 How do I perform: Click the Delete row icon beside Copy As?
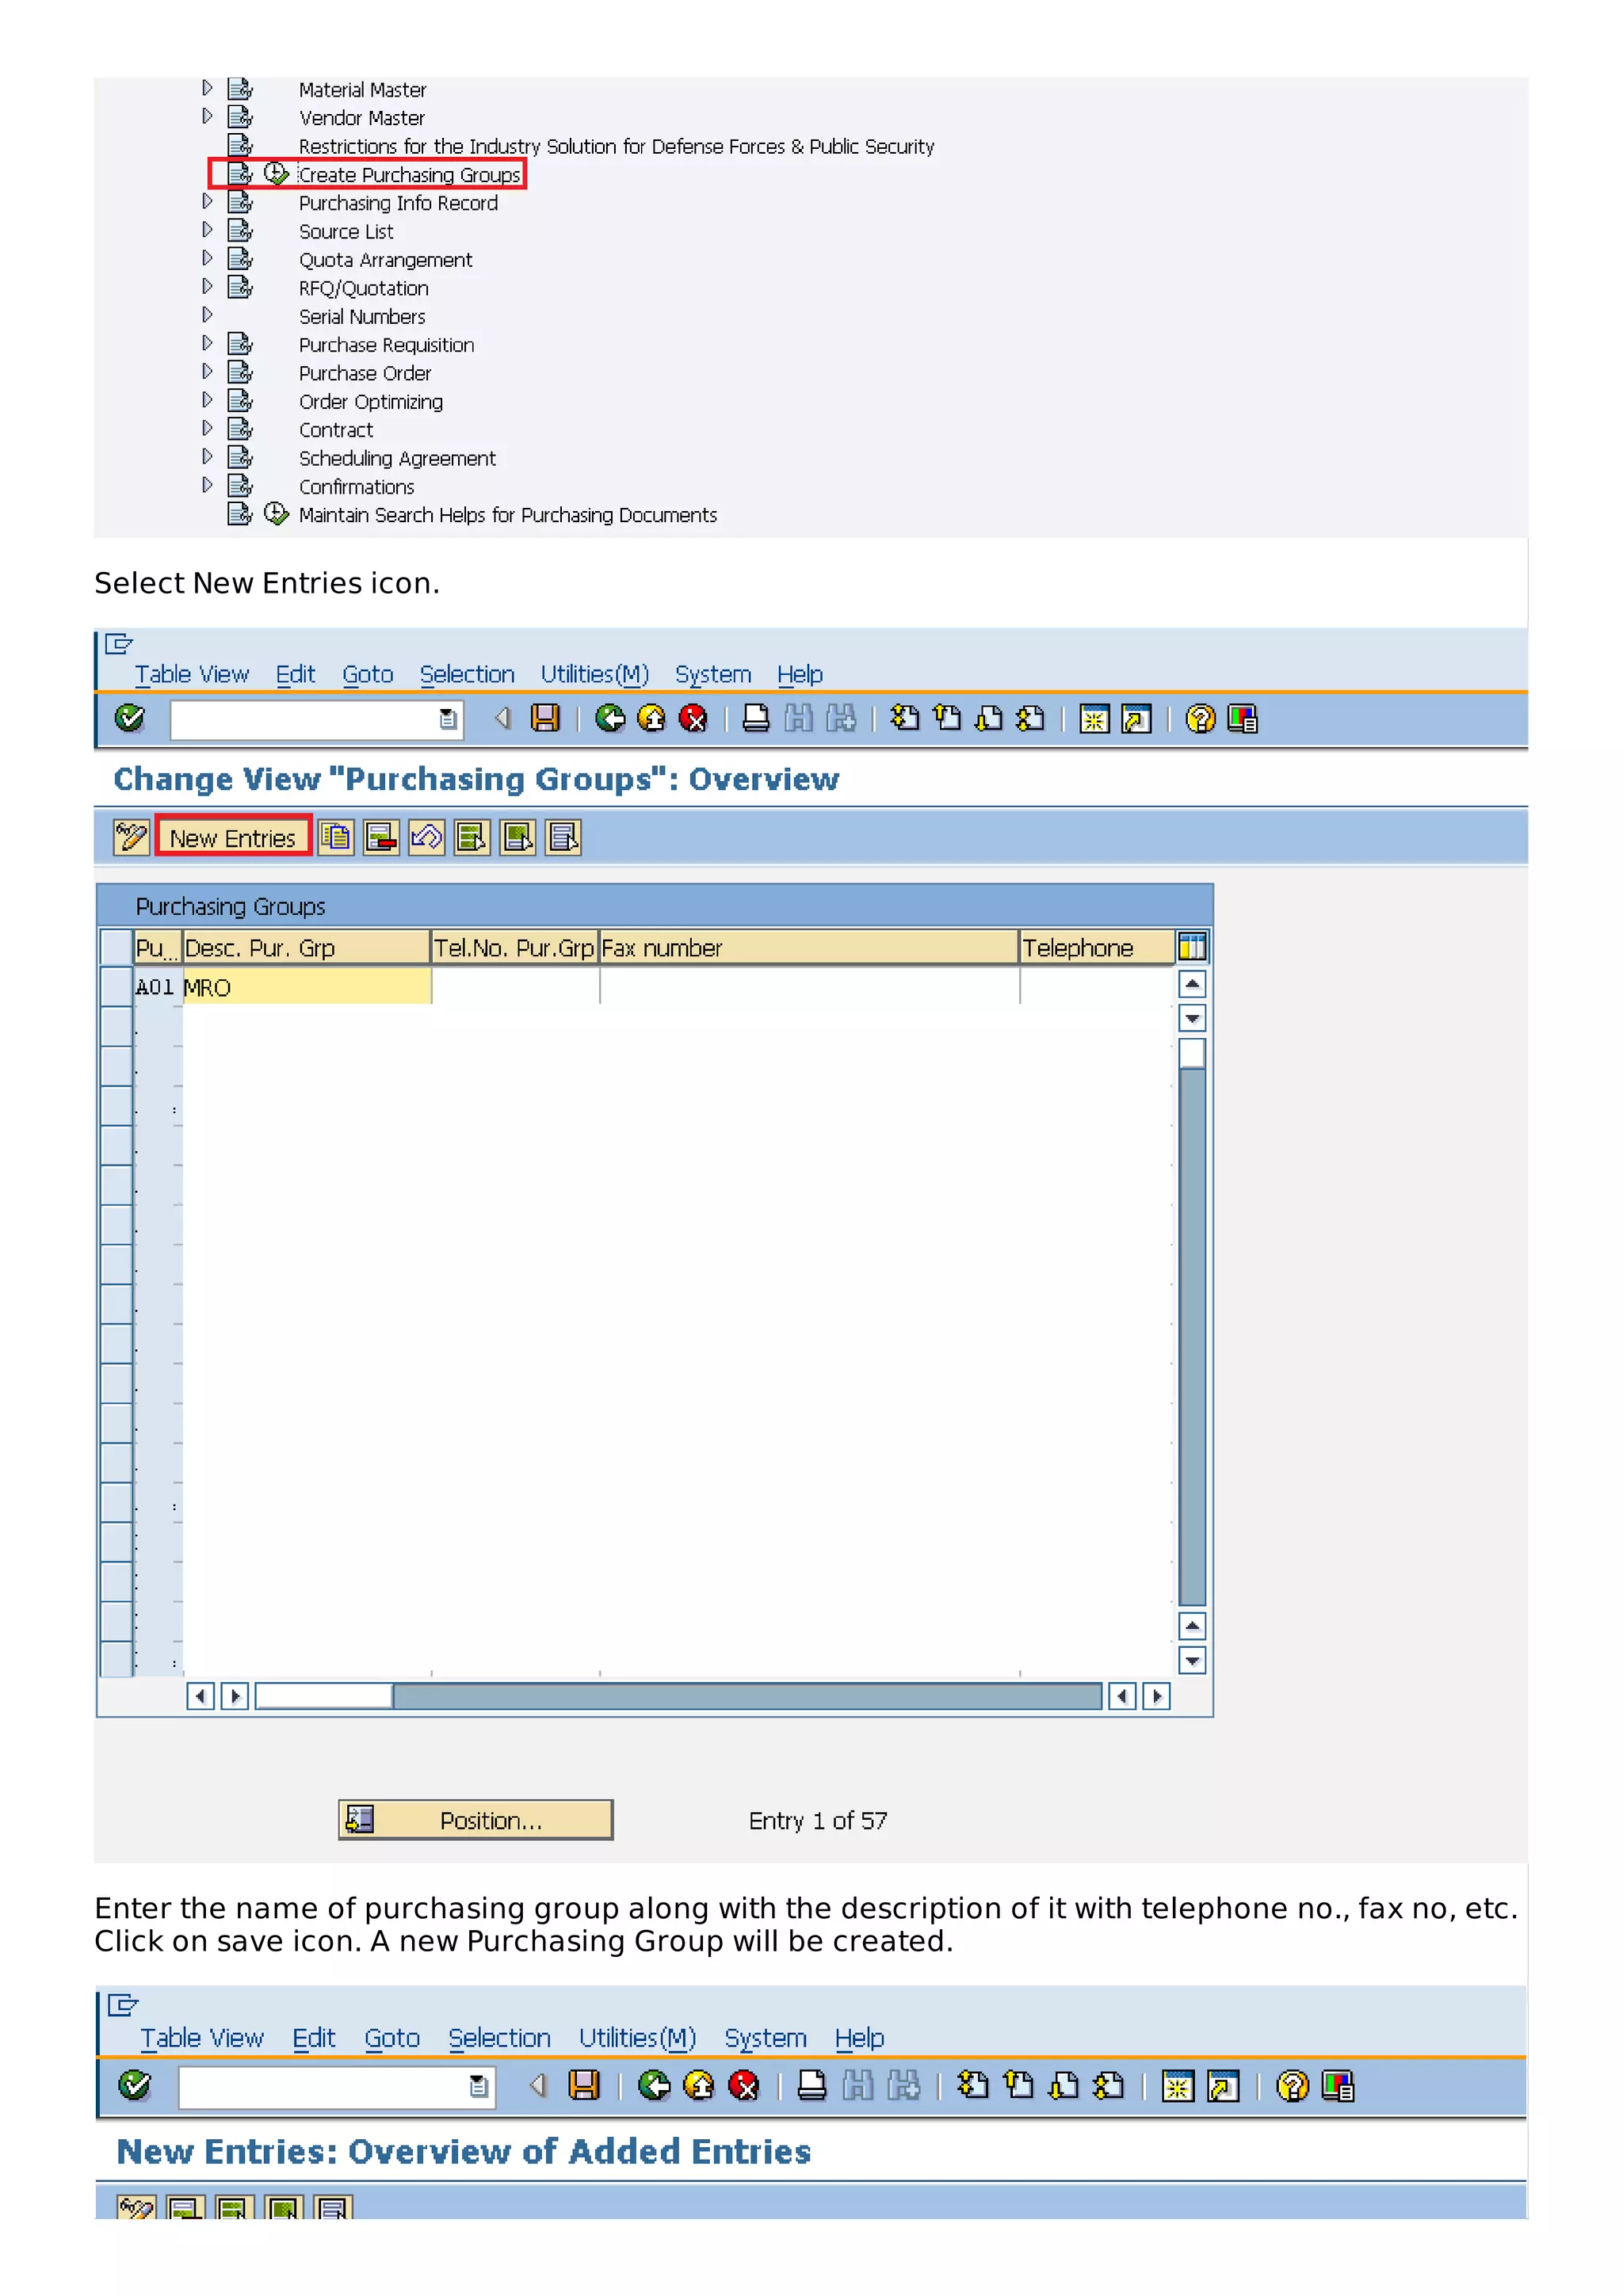point(381,837)
